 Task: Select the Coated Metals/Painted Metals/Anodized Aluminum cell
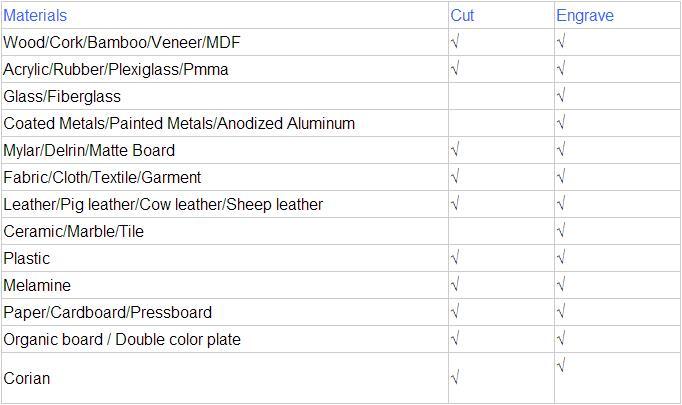tap(180, 123)
